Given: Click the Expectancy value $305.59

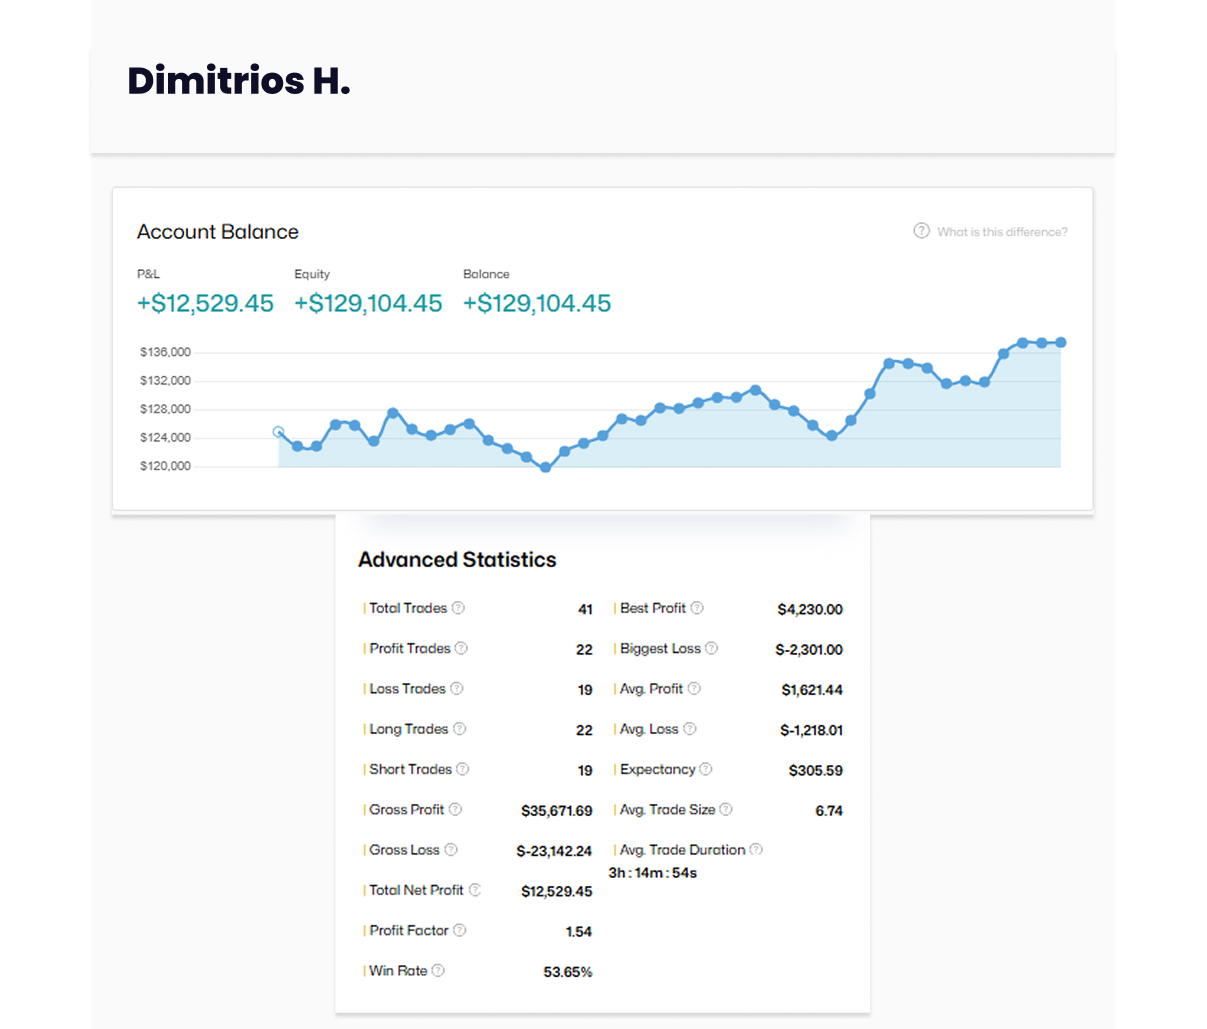Looking at the screenshot, I should pos(816,771).
